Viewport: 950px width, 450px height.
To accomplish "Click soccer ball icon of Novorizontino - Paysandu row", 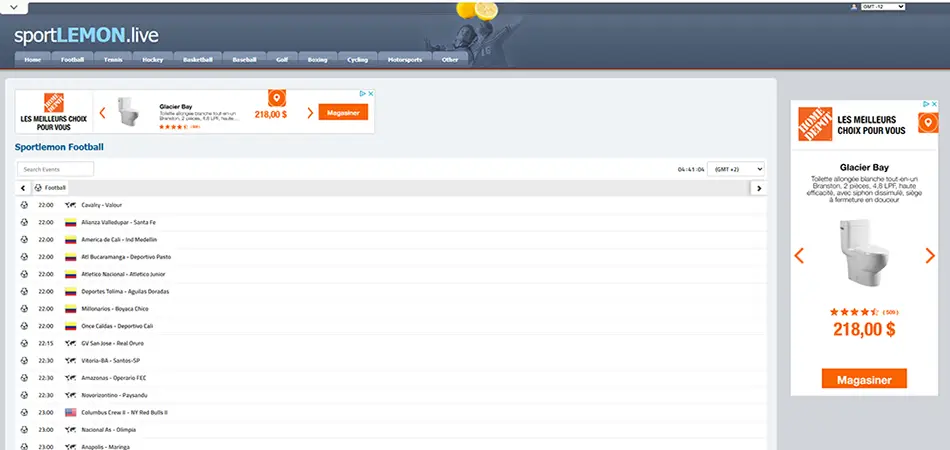I will (x=24, y=395).
